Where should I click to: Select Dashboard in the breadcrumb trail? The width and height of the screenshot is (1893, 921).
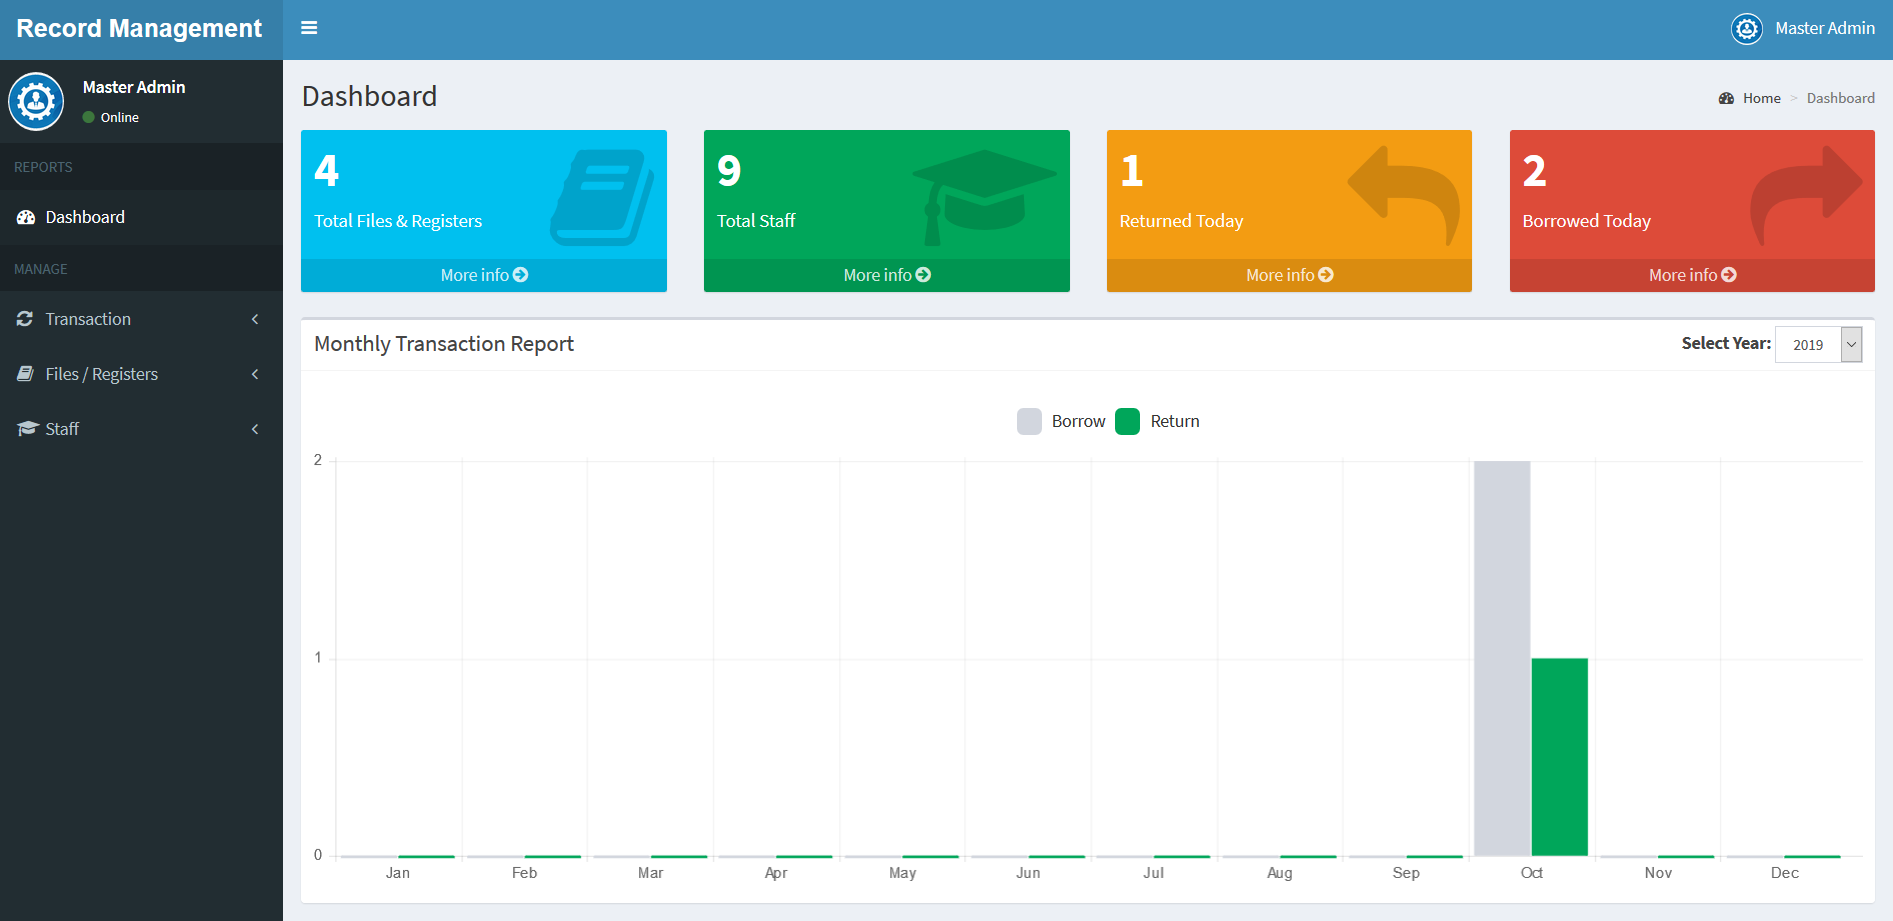coord(1841,97)
